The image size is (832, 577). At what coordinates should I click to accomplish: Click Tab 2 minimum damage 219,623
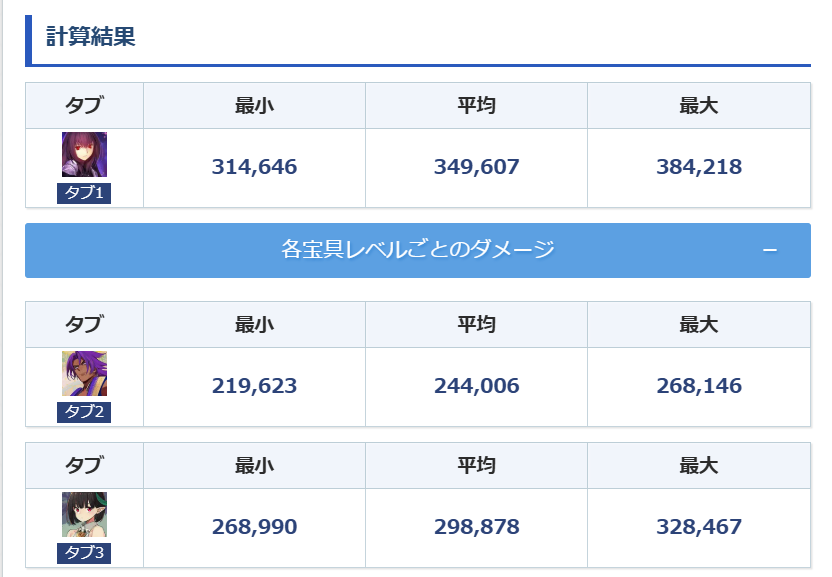[254, 386]
